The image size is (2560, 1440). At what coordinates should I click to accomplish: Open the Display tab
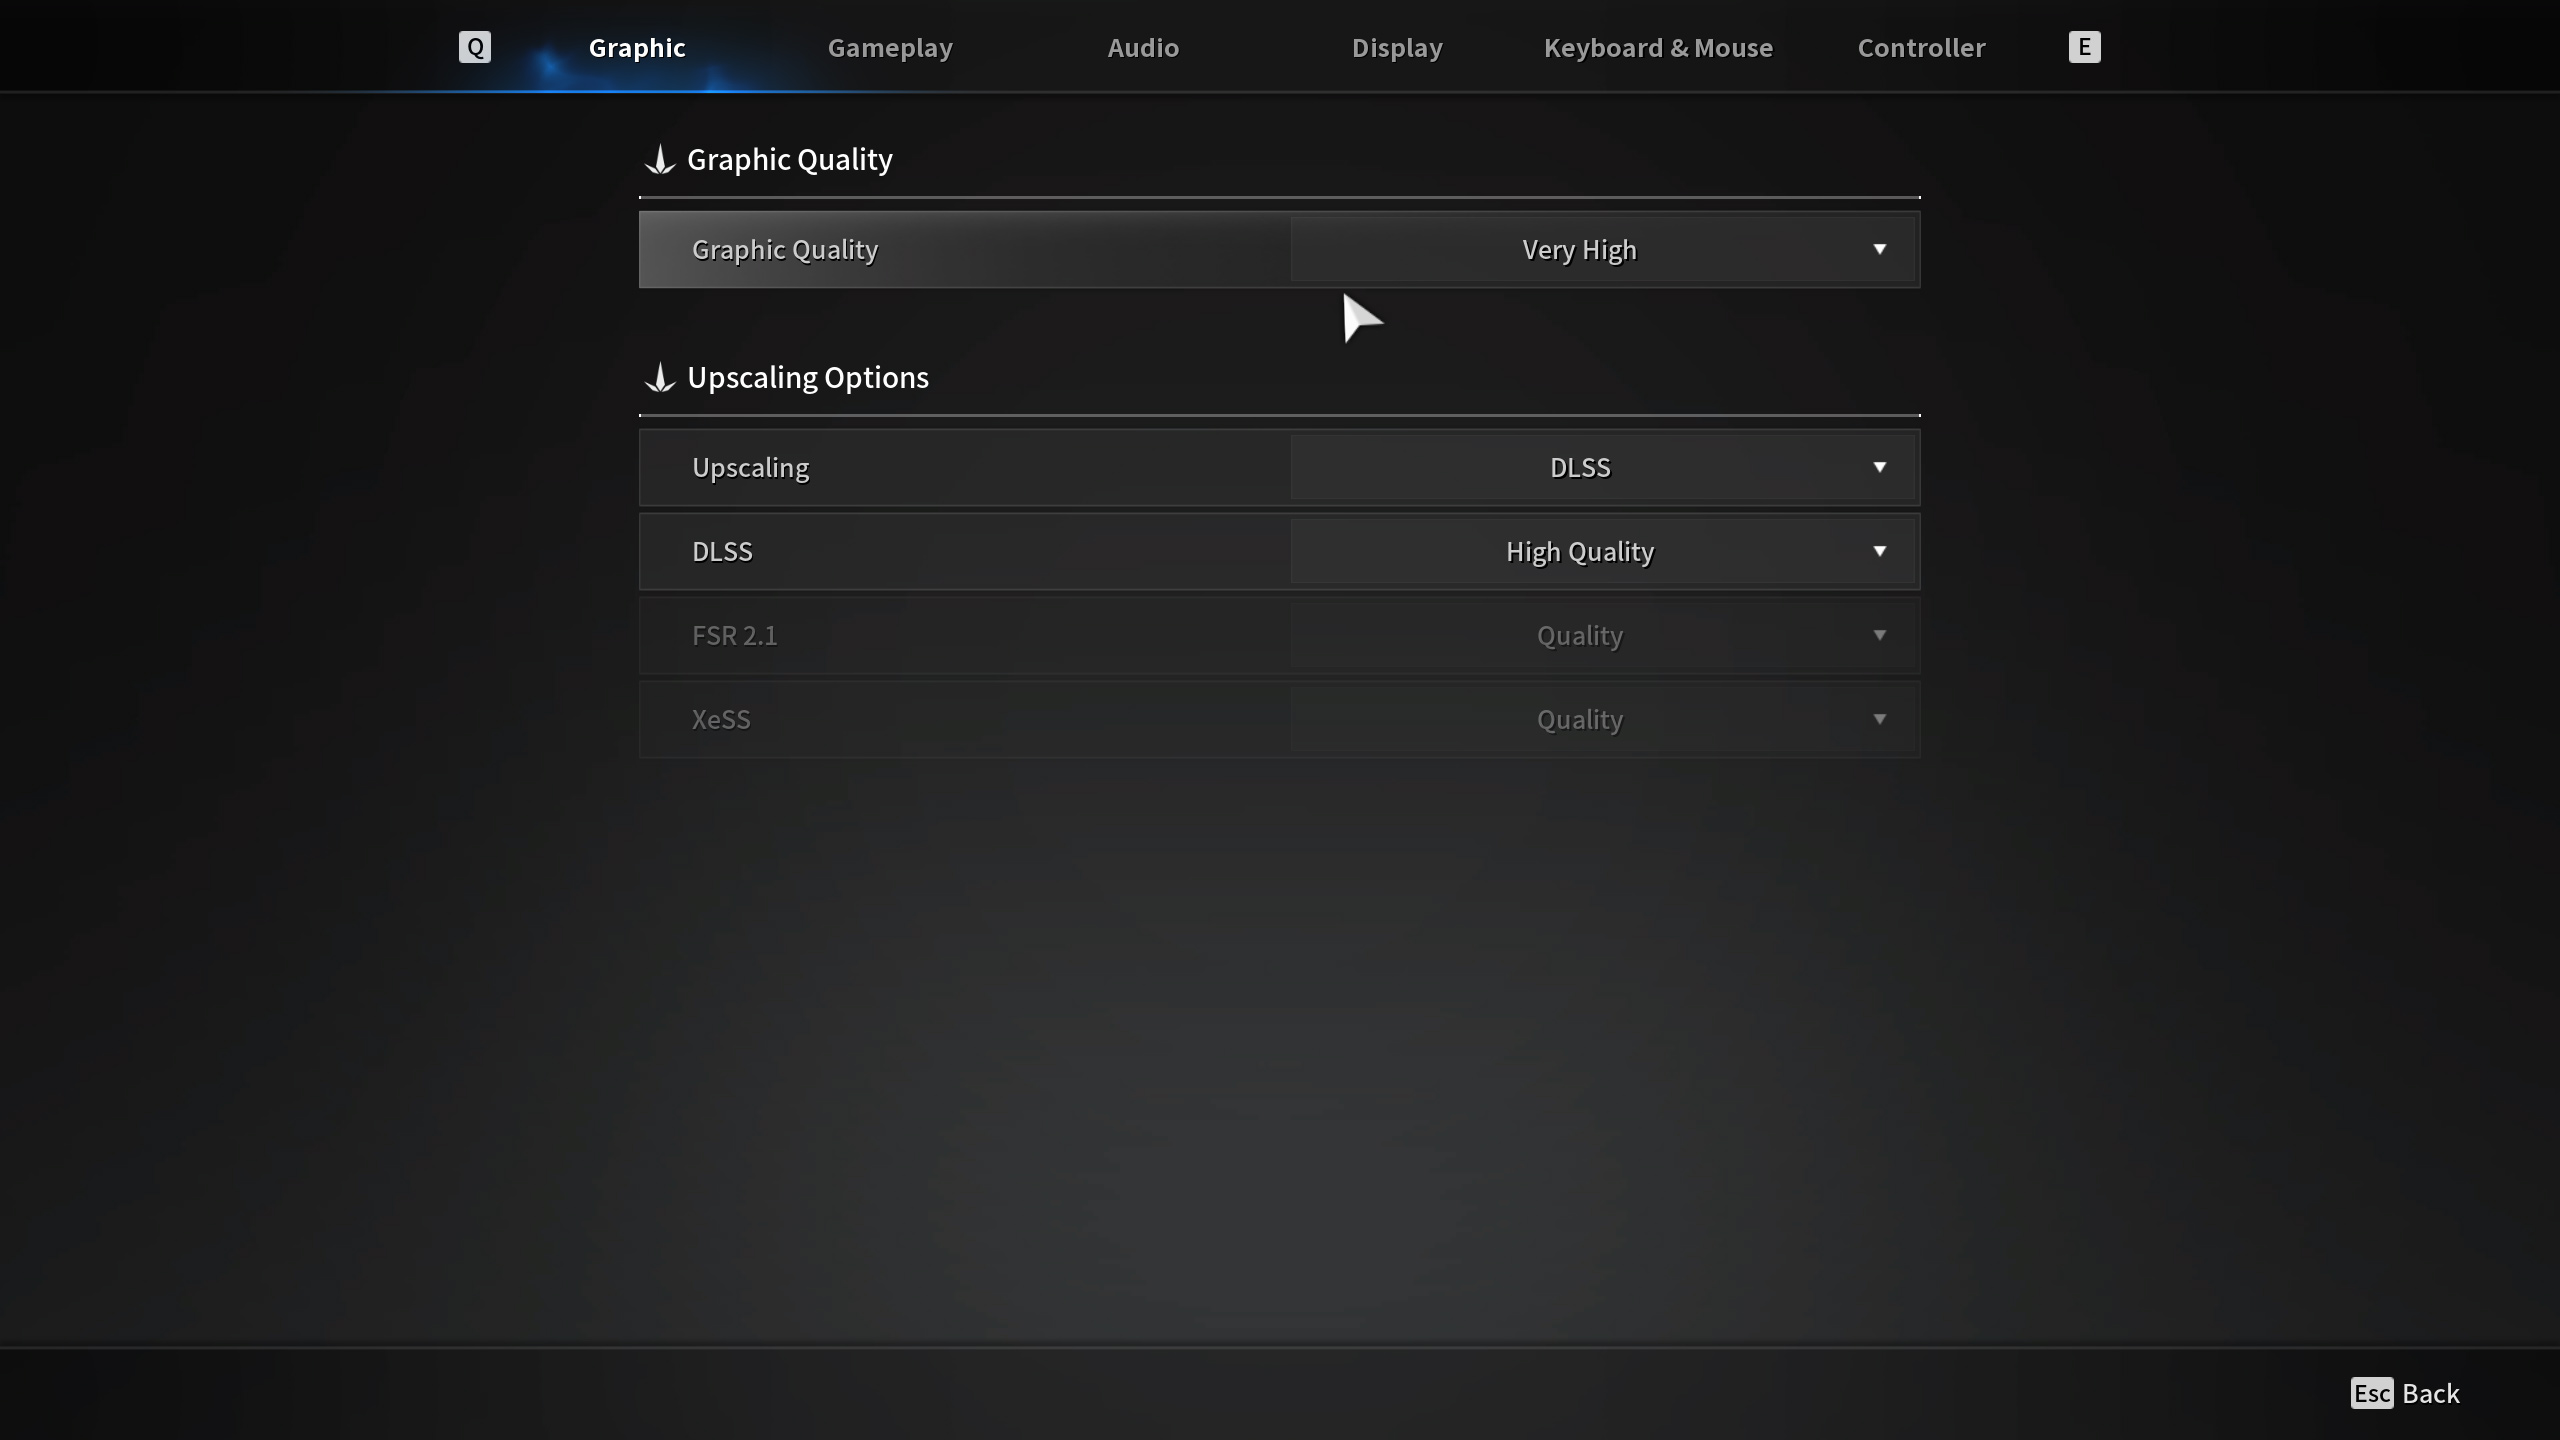(x=1397, y=48)
